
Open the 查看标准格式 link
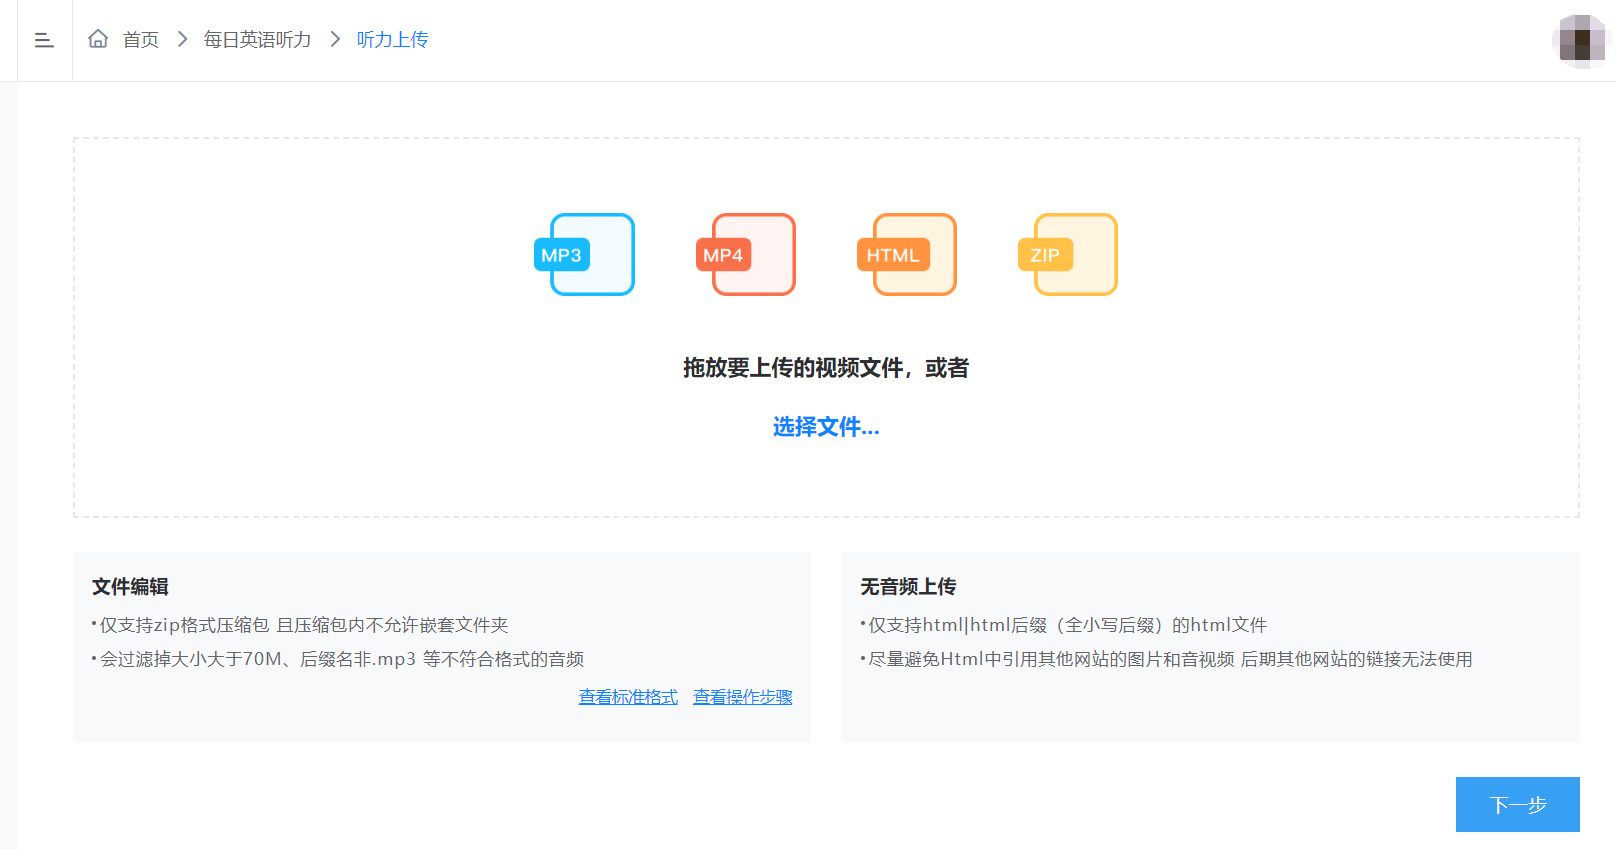pyautogui.click(x=628, y=697)
